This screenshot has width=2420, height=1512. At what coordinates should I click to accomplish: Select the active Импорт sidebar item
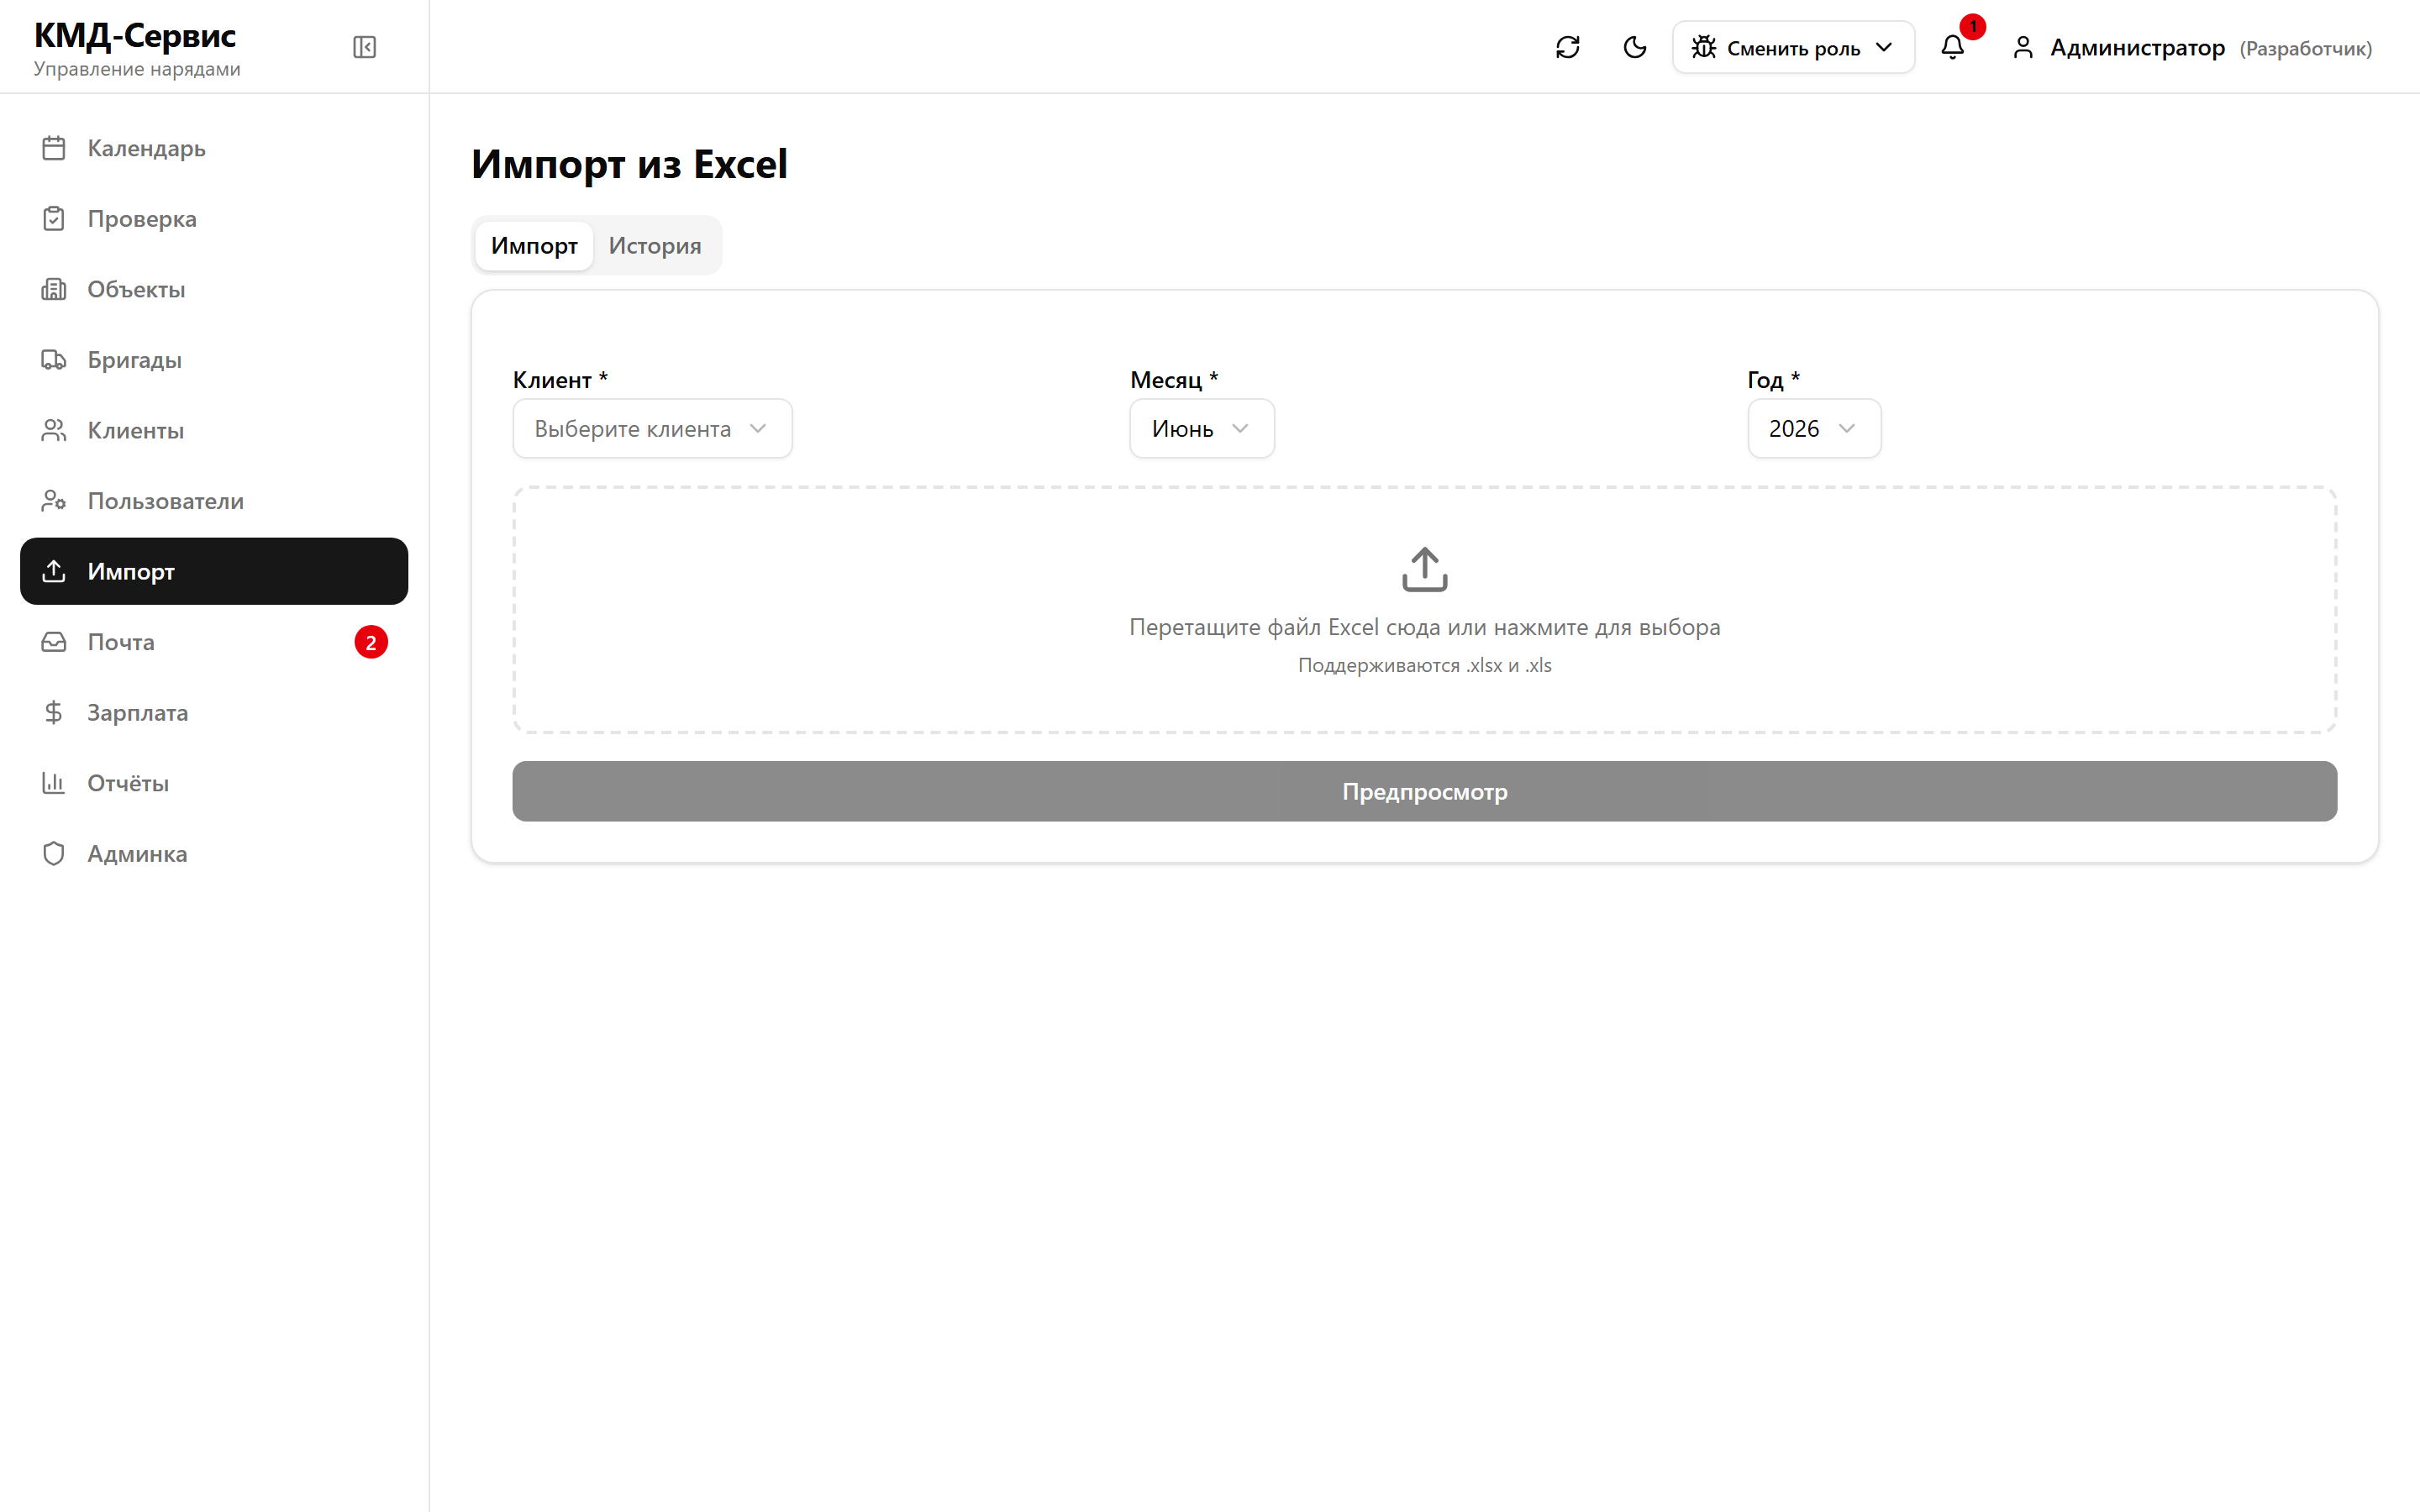tap(214, 571)
